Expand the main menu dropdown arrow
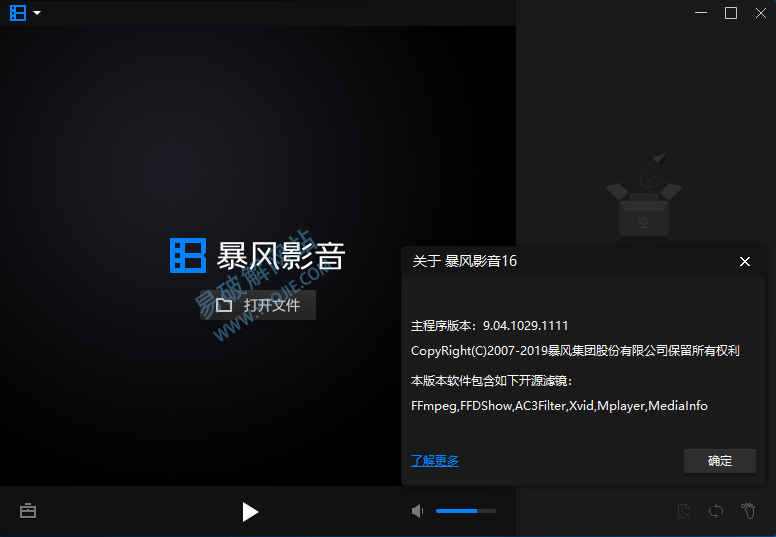This screenshot has height=537, width=776. 37,13
